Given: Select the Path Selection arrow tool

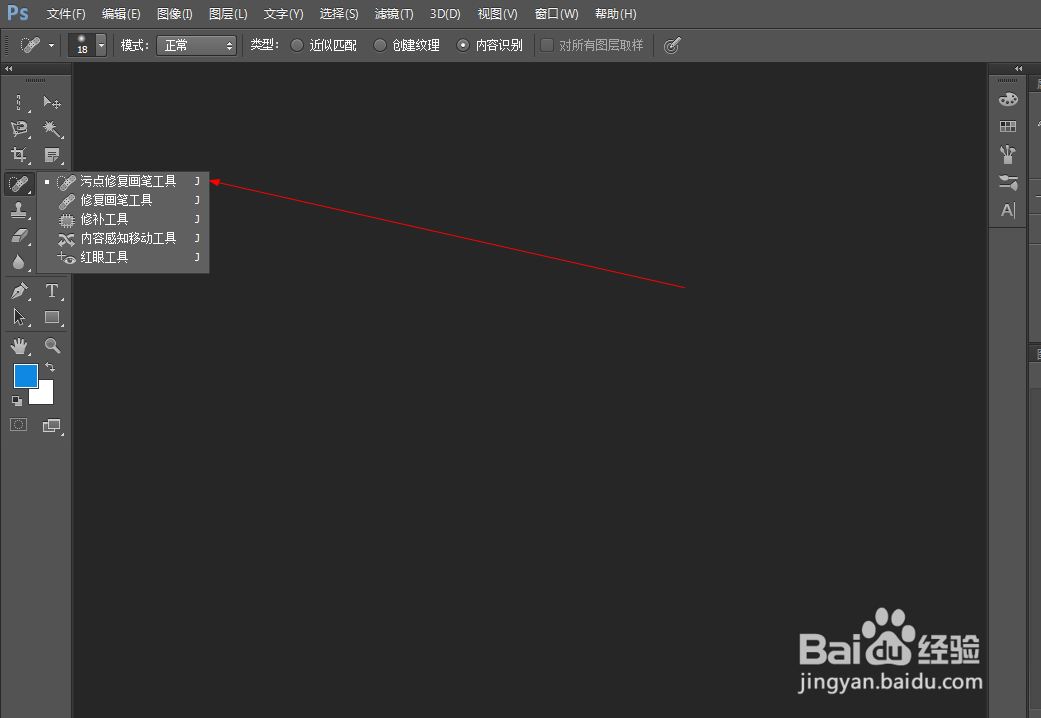Looking at the screenshot, I should [19, 317].
